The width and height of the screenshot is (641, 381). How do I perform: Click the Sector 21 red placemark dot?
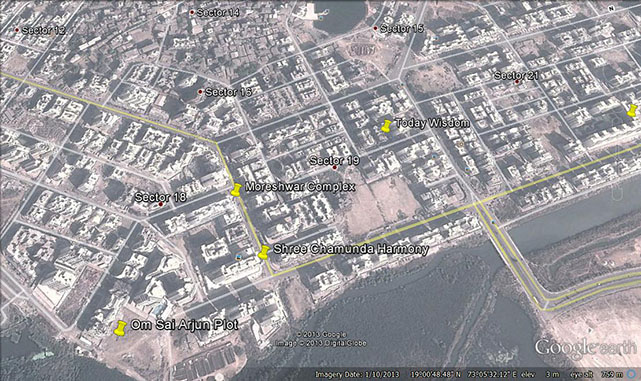pyautogui.click(x=517, y=82)
